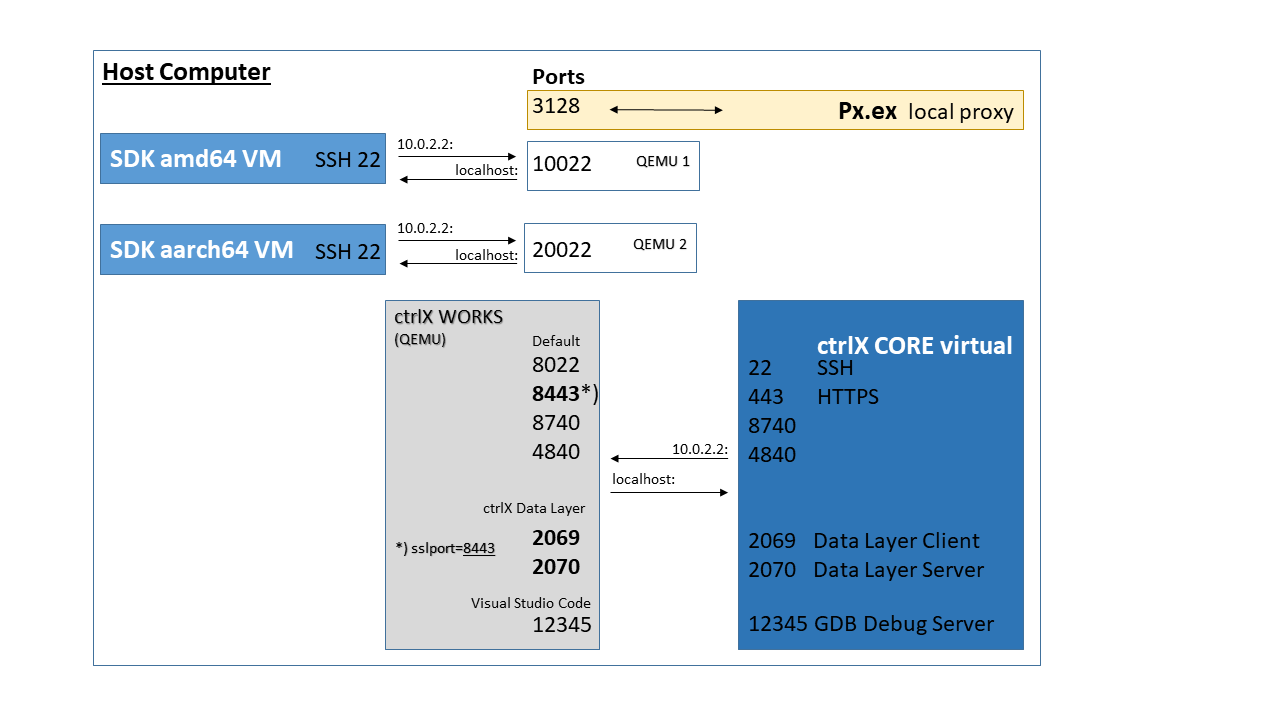The image size is (1280, 720).
Task: Toggle port 8443 in ctrlX WORKS
Action: coord(556,393)
